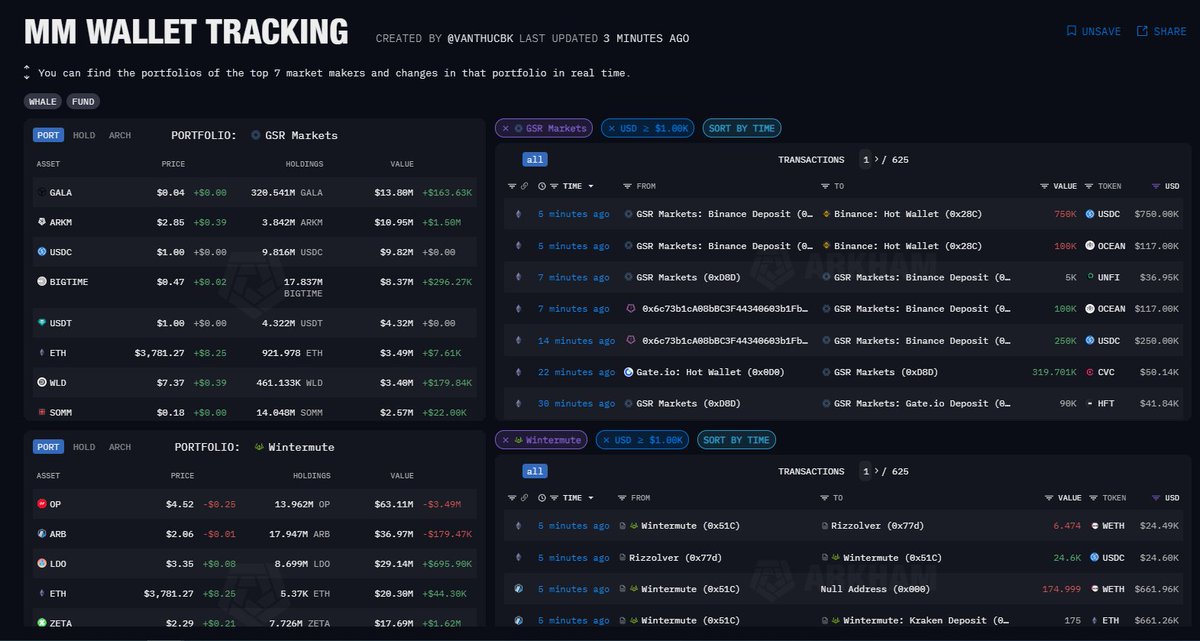1200x641 pixels.
Task: Click the WHALE tag
Action: click(43, 101)
